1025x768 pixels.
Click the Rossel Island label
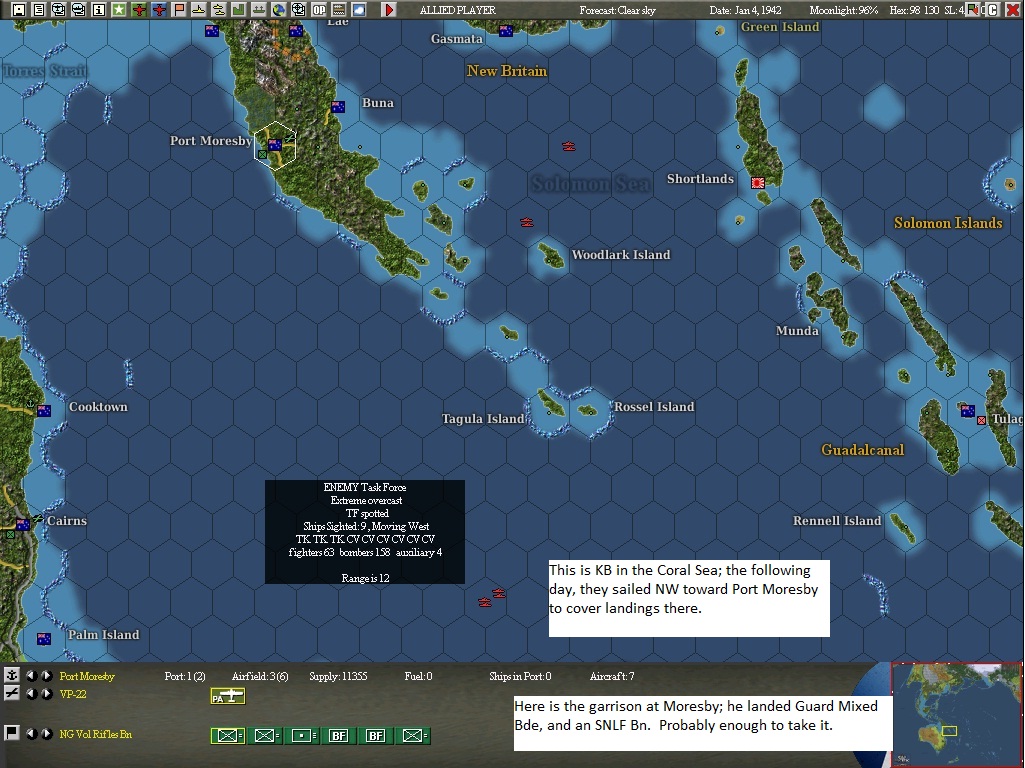[654, 407]
